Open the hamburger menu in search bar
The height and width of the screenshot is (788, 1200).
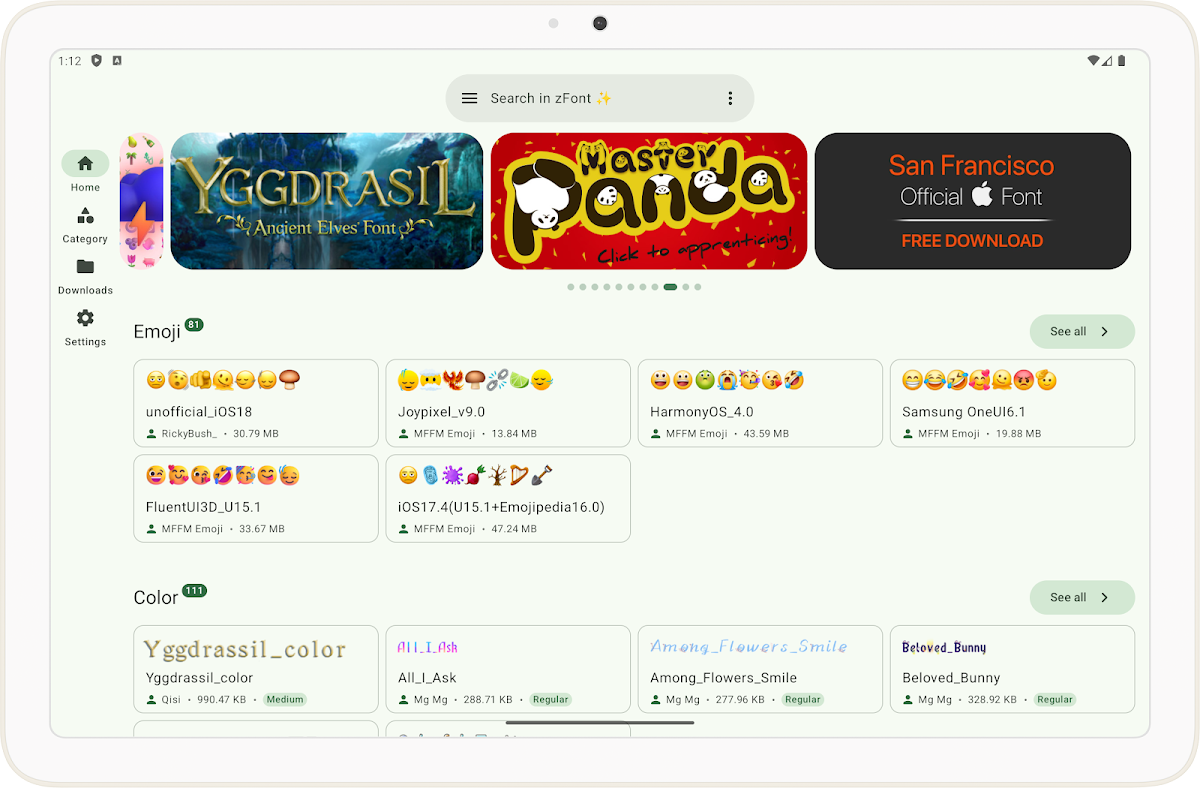click(x=469, y=98)
